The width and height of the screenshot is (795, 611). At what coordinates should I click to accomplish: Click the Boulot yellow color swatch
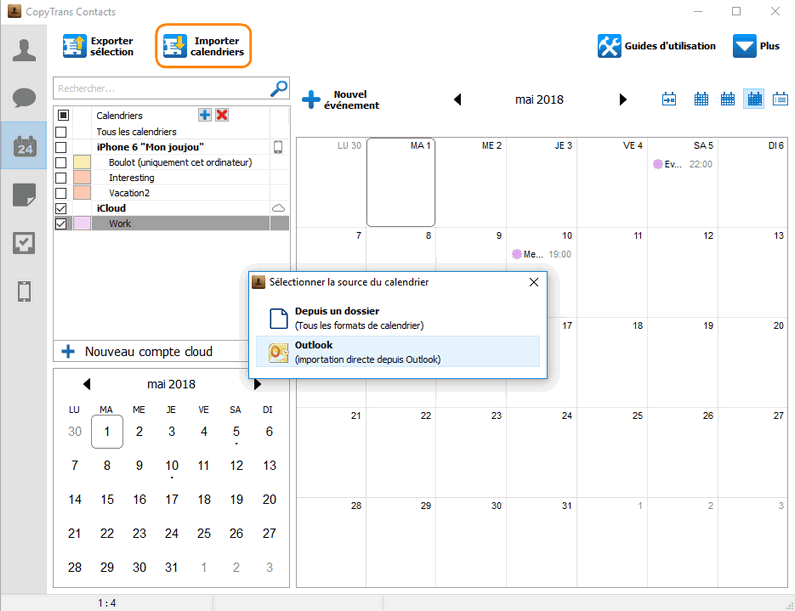coord(82,162)
